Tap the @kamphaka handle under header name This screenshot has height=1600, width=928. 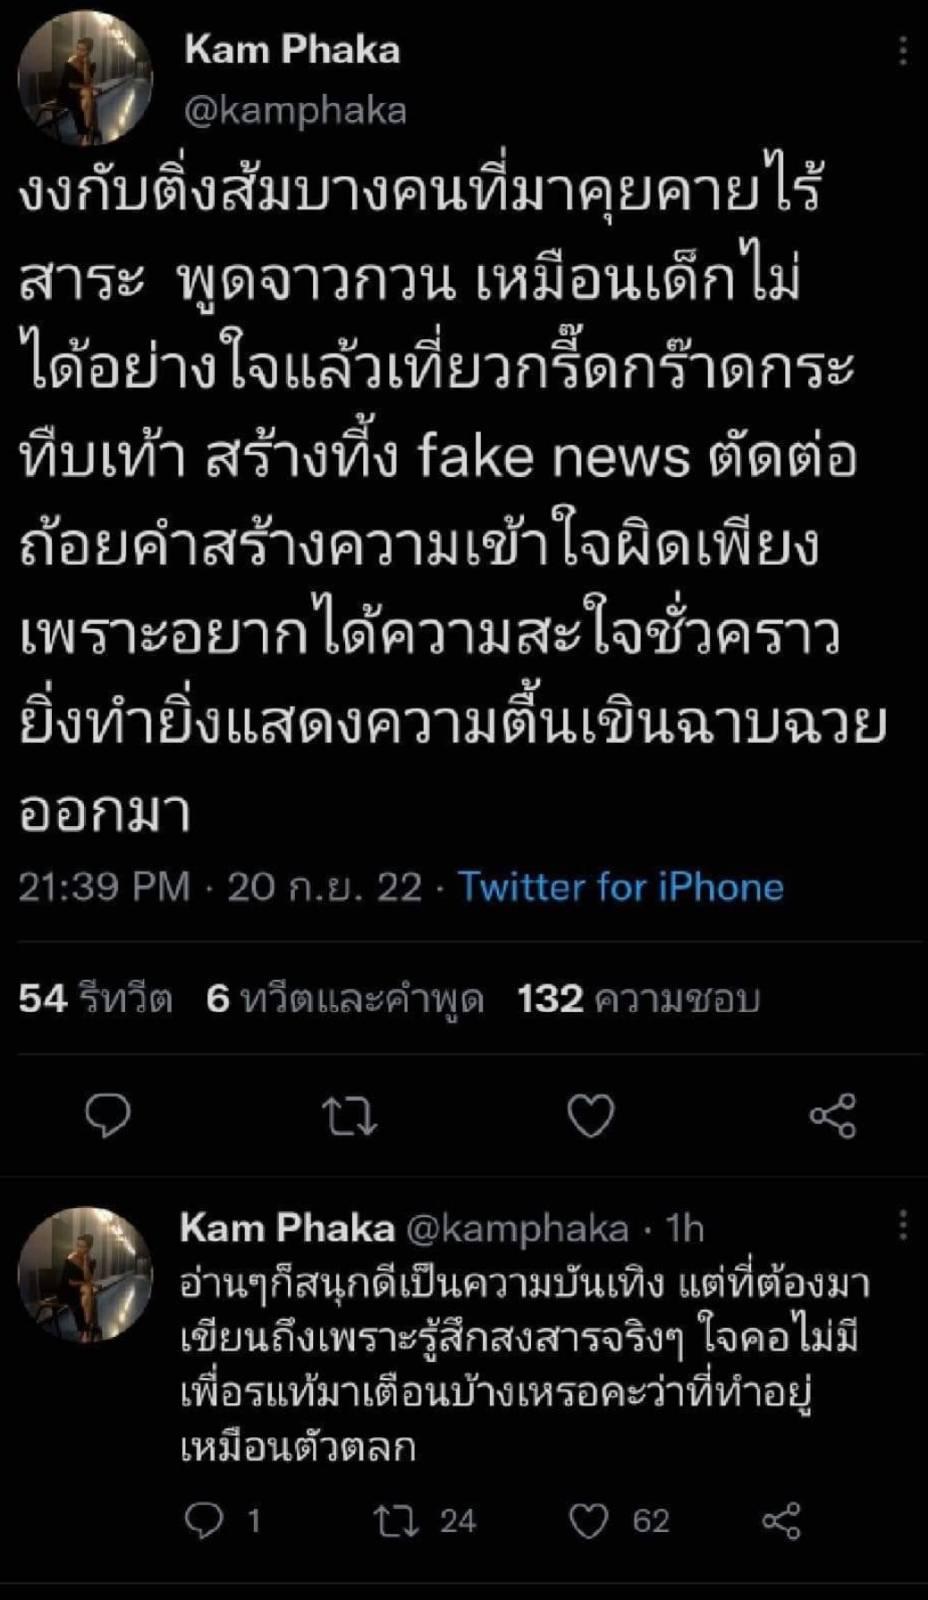295,110
